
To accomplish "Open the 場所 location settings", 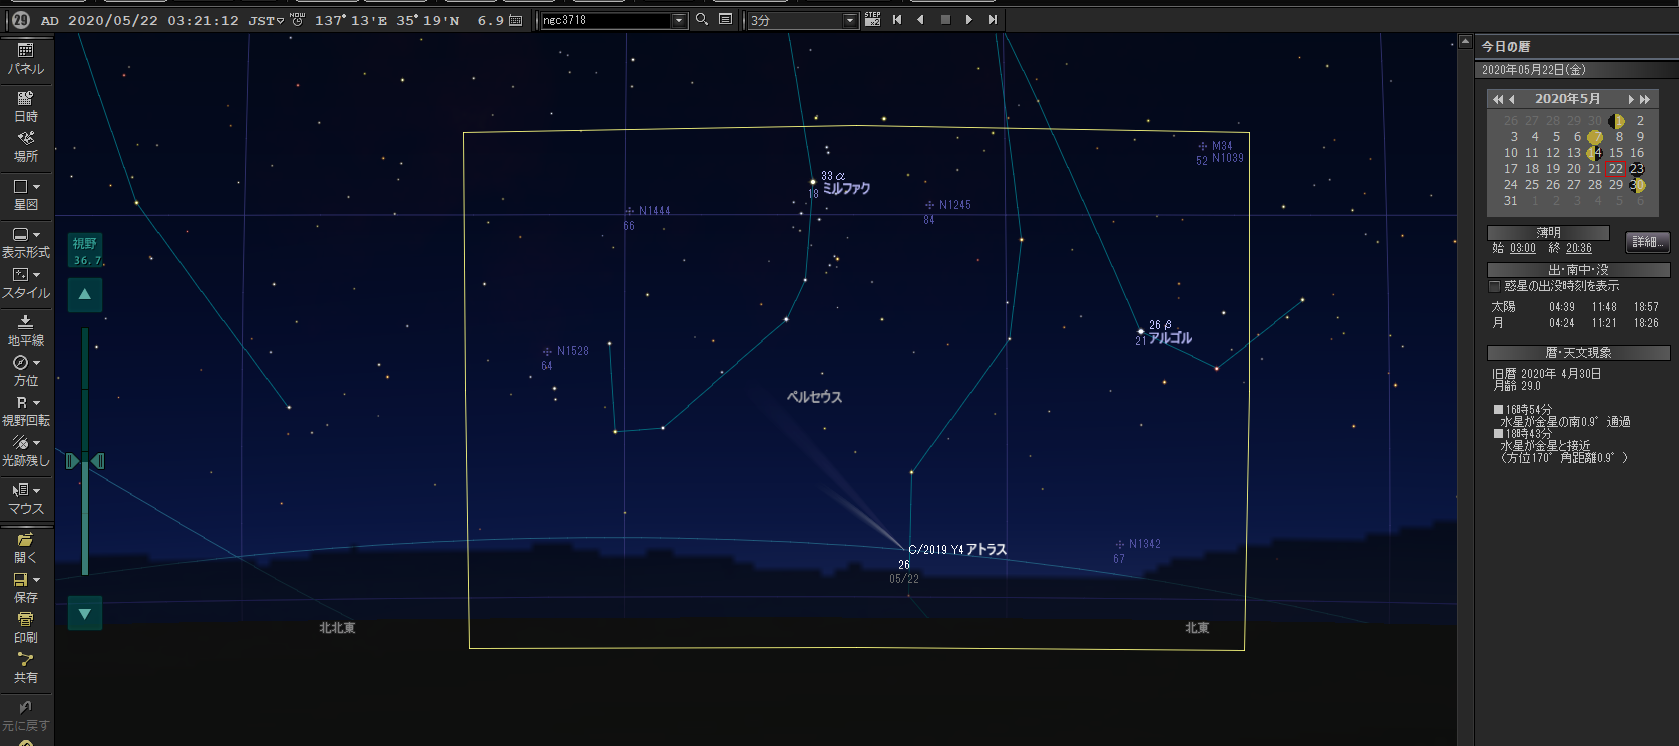I will 25,147.
